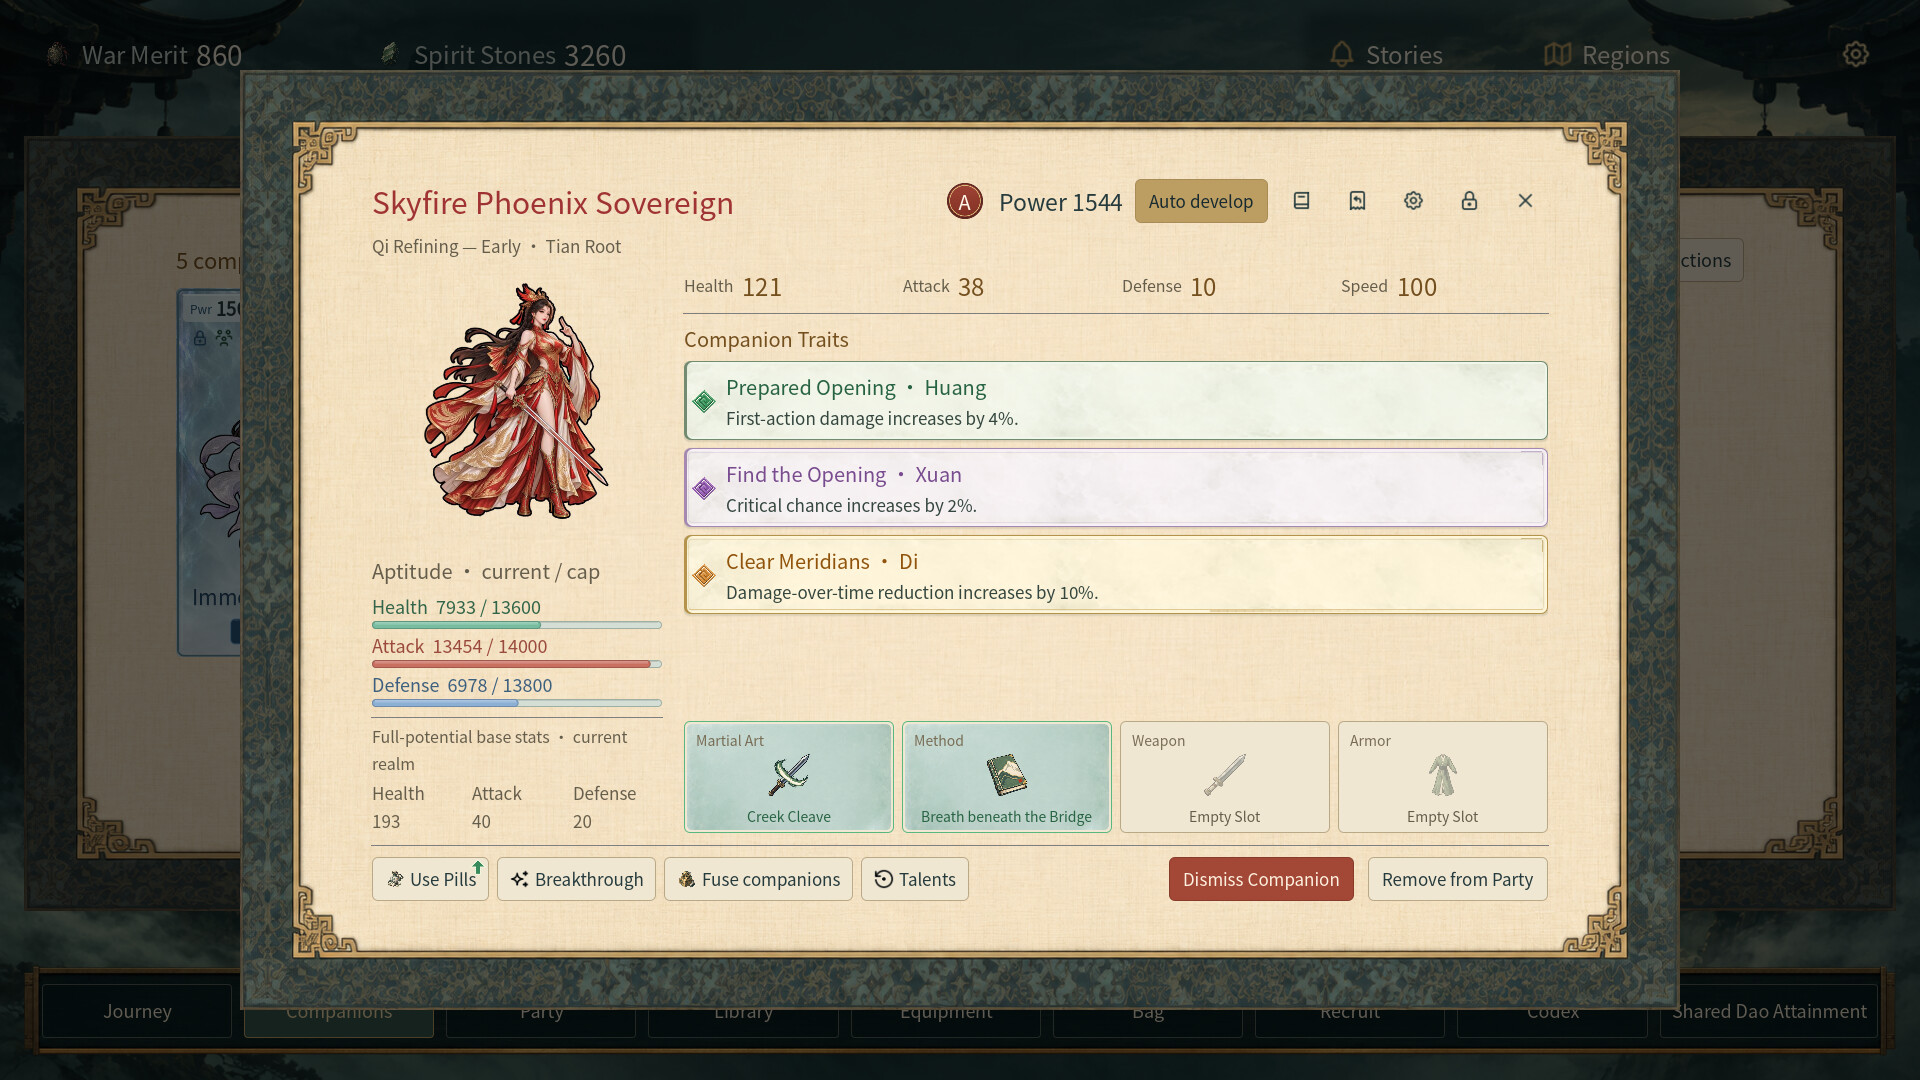The width and height of the screenshot is (1920, 1080).
Task: Open the Journey tab in bottom bar
Action: click(137, 1011)
